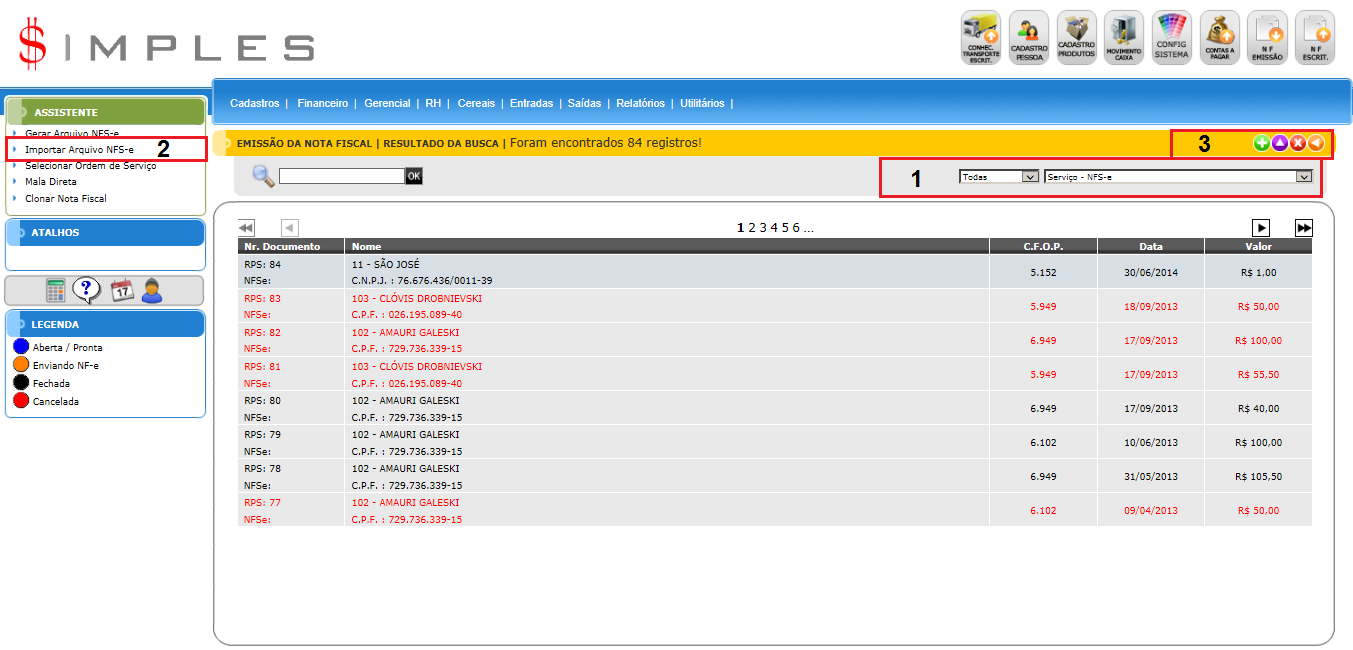
Task: Click Importar Arquivo NFS-e link
Action: 79,149
